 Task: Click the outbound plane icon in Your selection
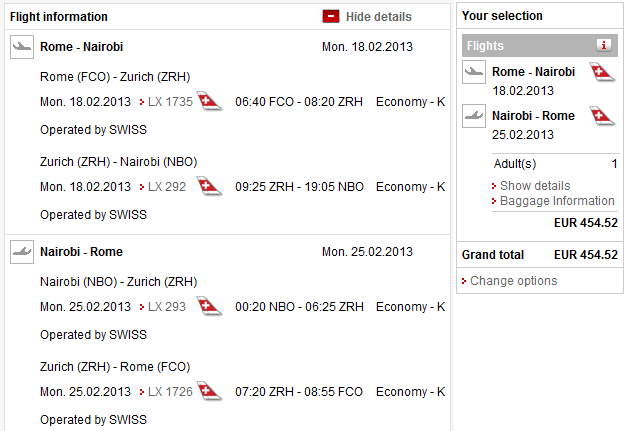pyautogui.click(x=474, y=72)
